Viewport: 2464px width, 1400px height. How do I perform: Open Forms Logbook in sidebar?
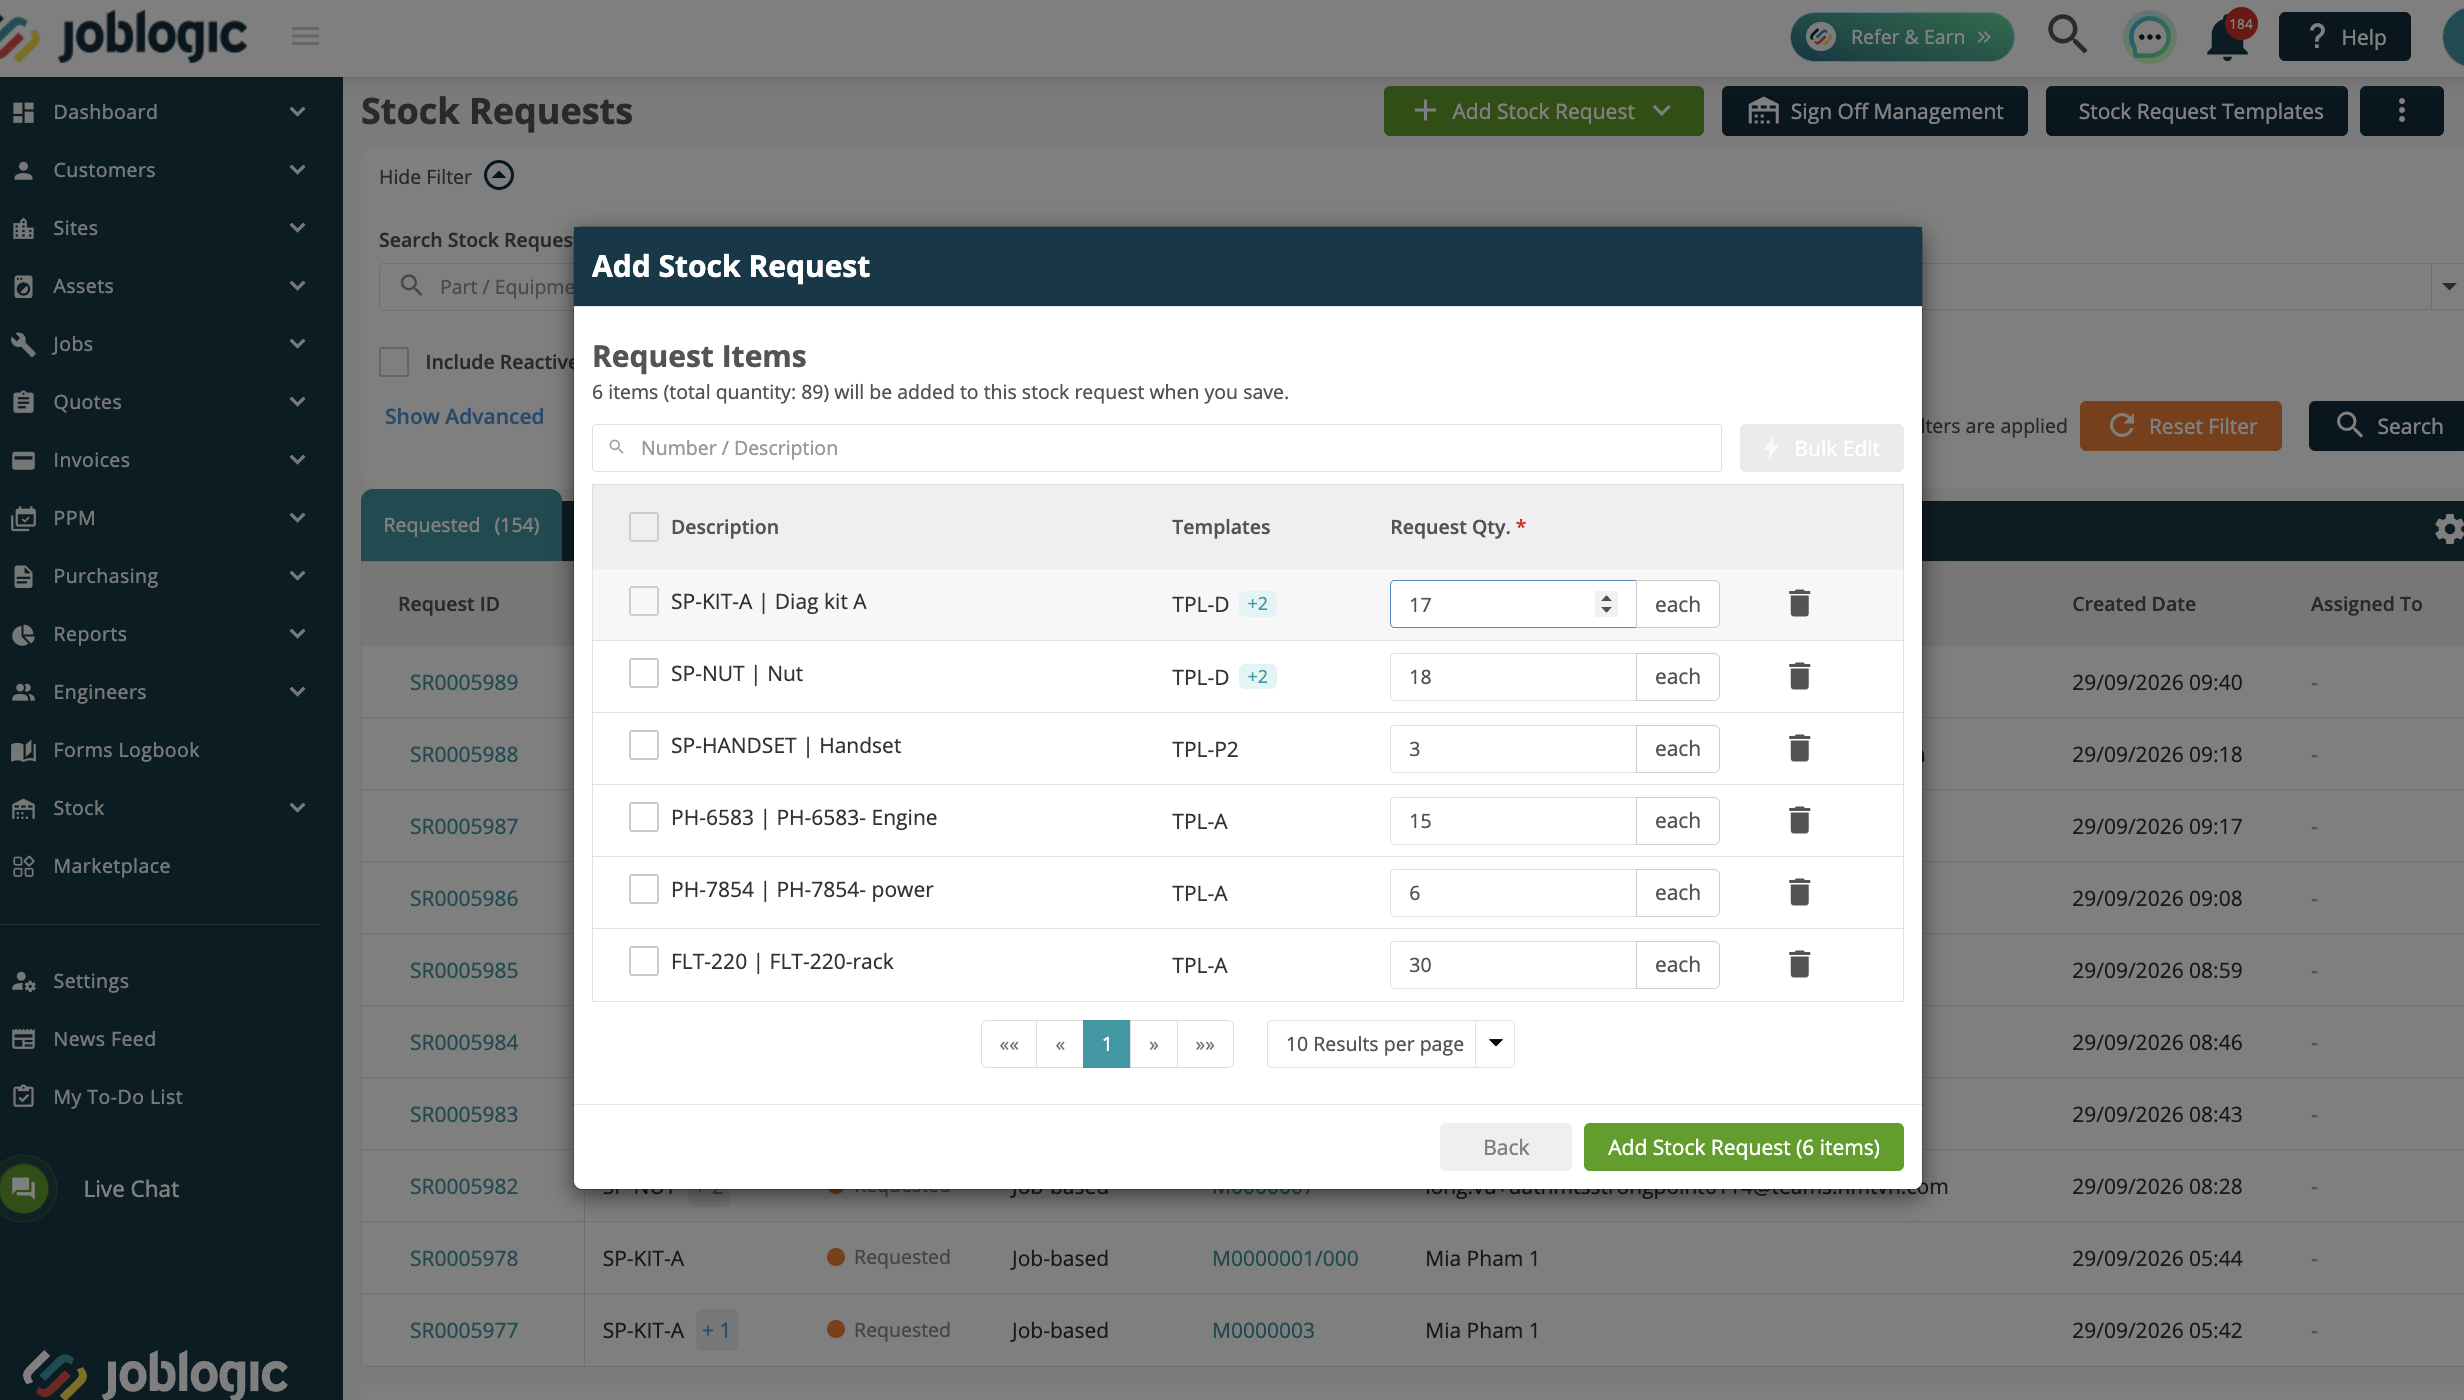coord(126,750)
